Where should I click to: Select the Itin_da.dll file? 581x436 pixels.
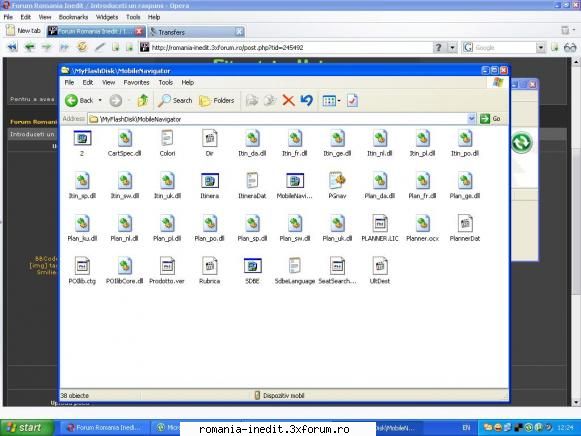point(252,143)
